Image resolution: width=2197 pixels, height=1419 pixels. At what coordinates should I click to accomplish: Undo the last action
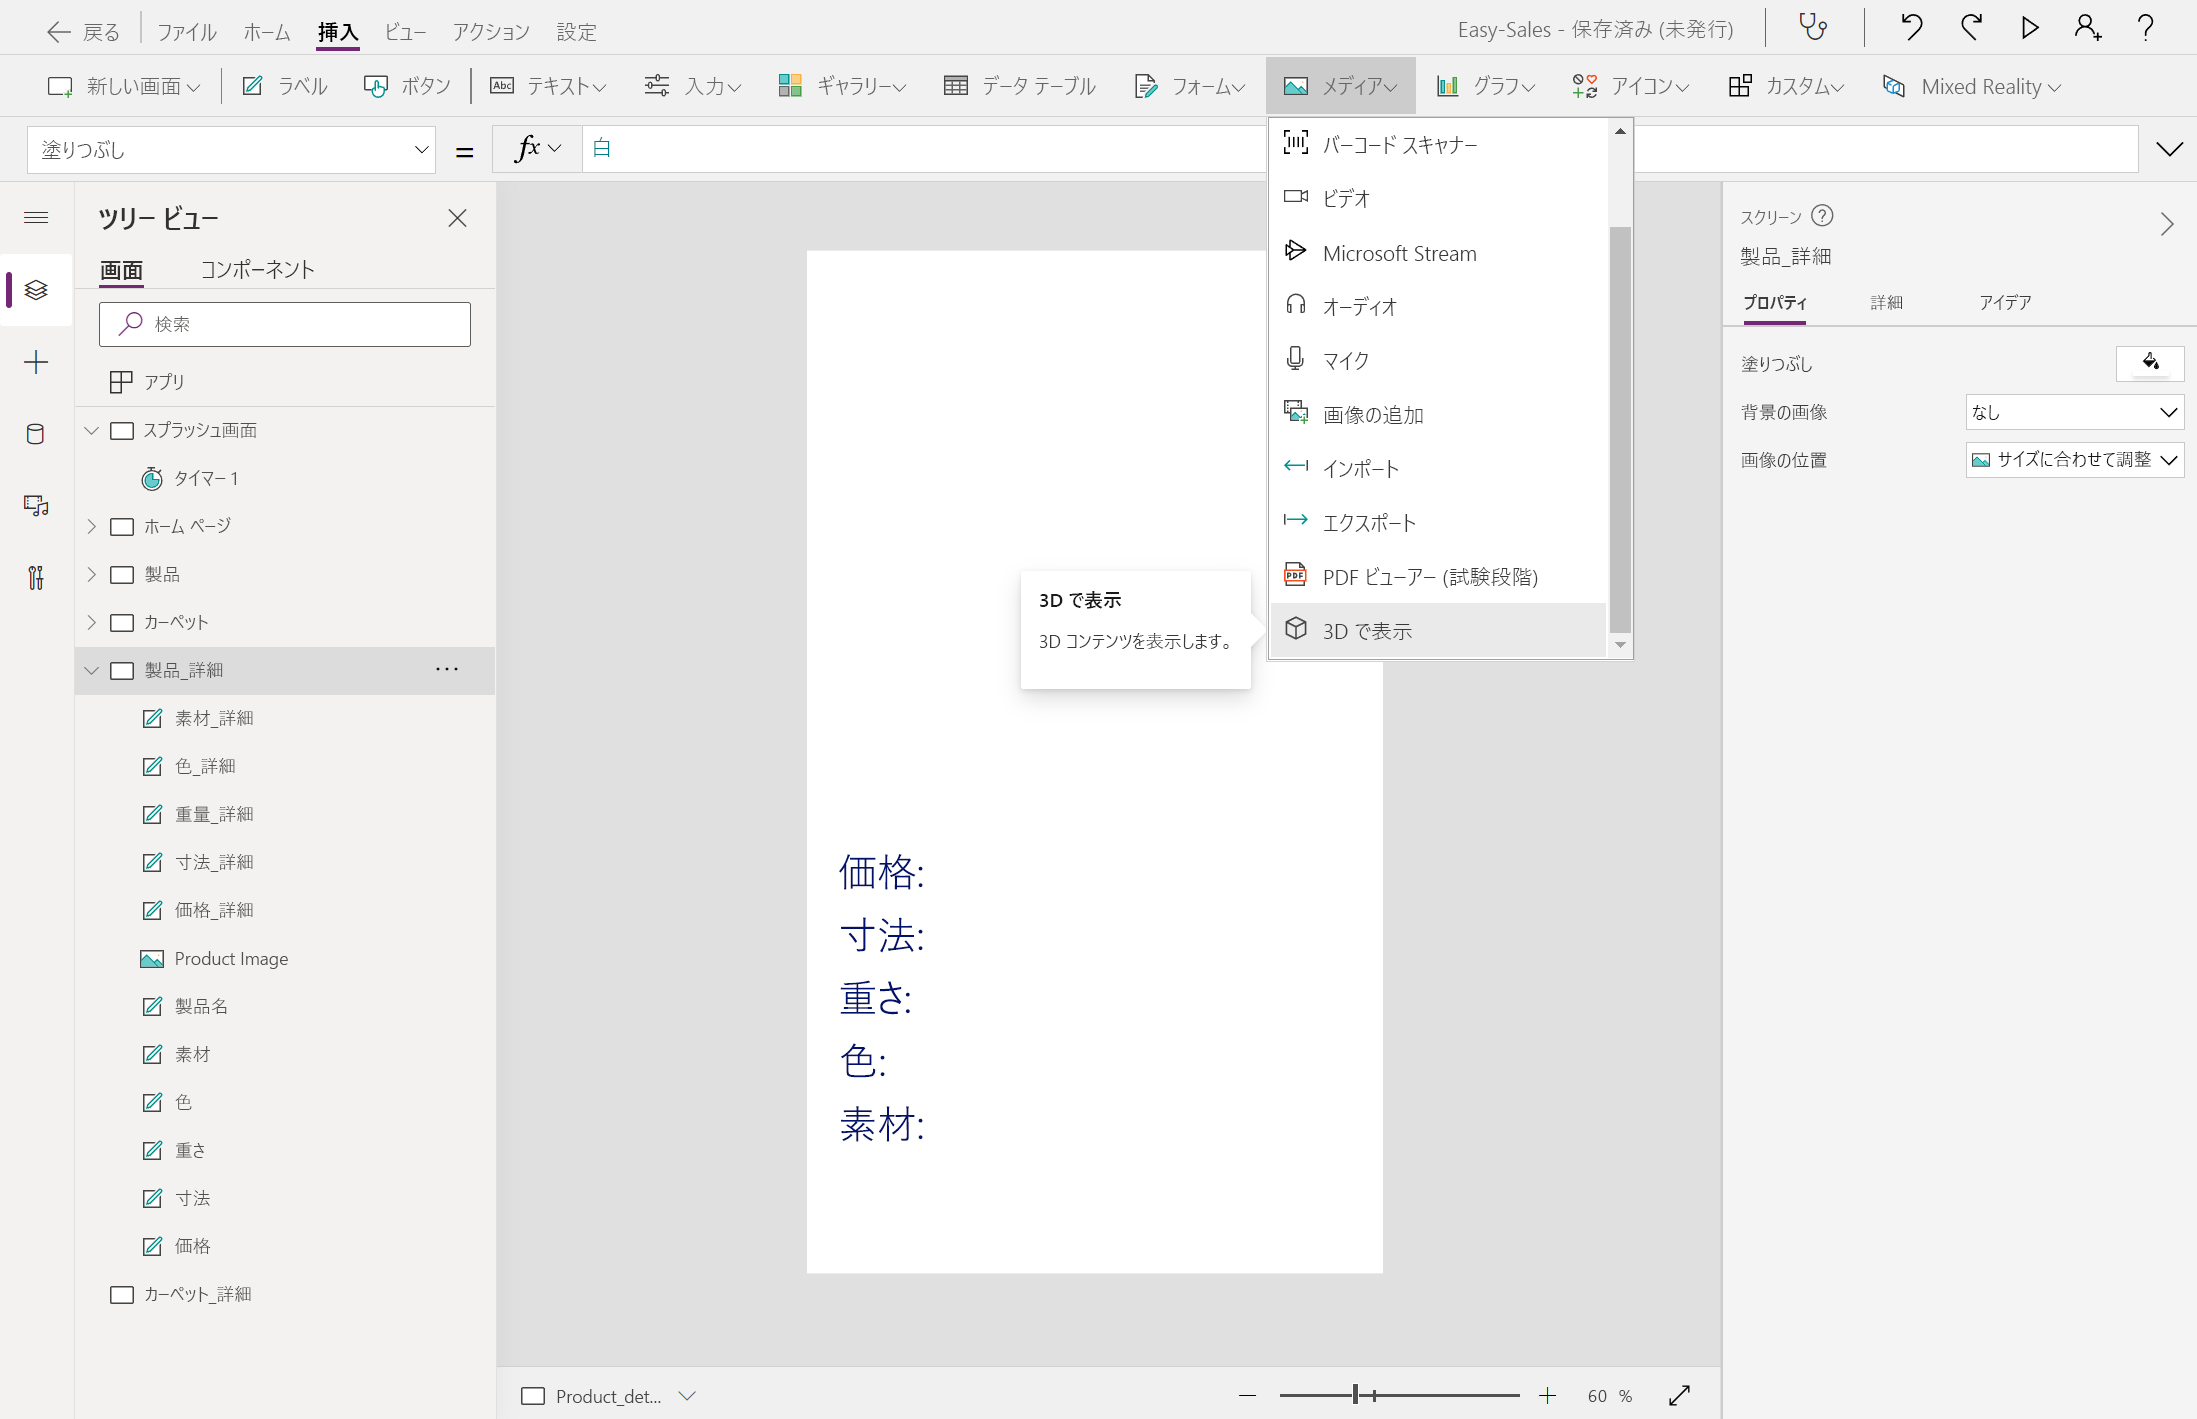click(1911, 27)
